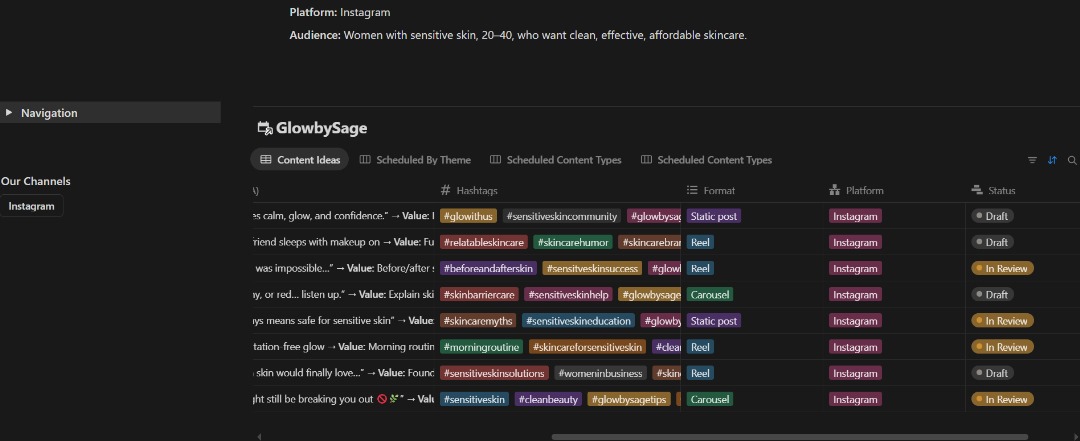This screenshot has height=441, width=1080.
Task: Open Scheduled By Theme view tab
Action: pos(415,160)
